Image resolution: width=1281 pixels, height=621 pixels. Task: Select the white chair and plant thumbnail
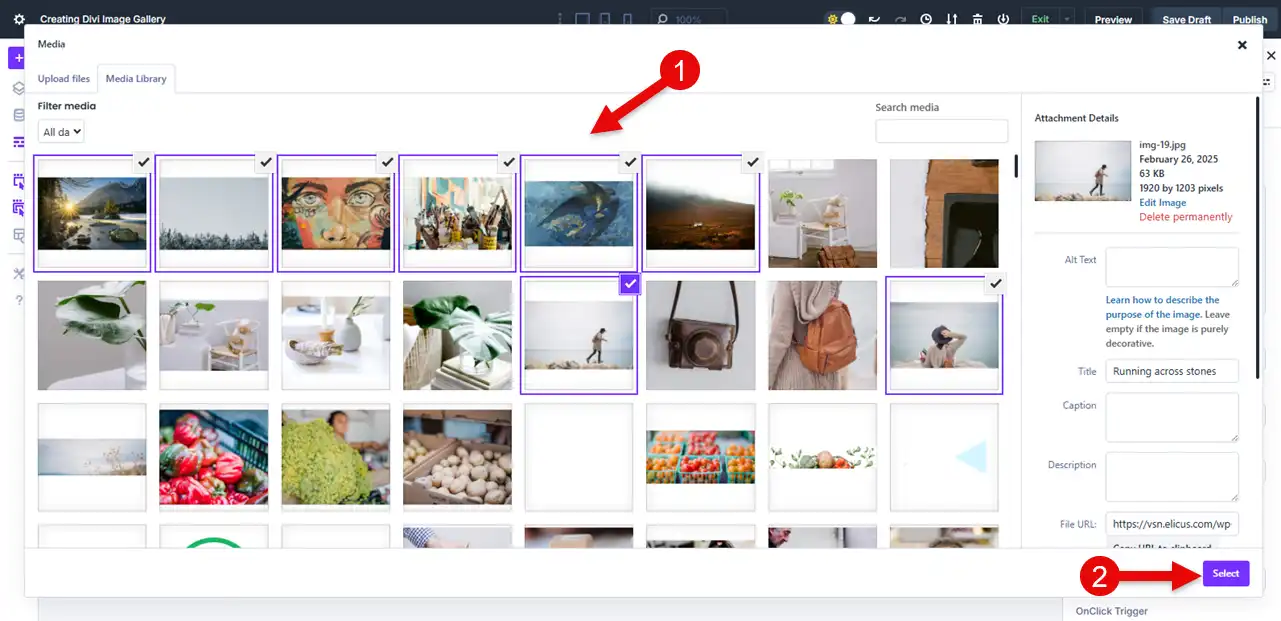click(822, 213)
